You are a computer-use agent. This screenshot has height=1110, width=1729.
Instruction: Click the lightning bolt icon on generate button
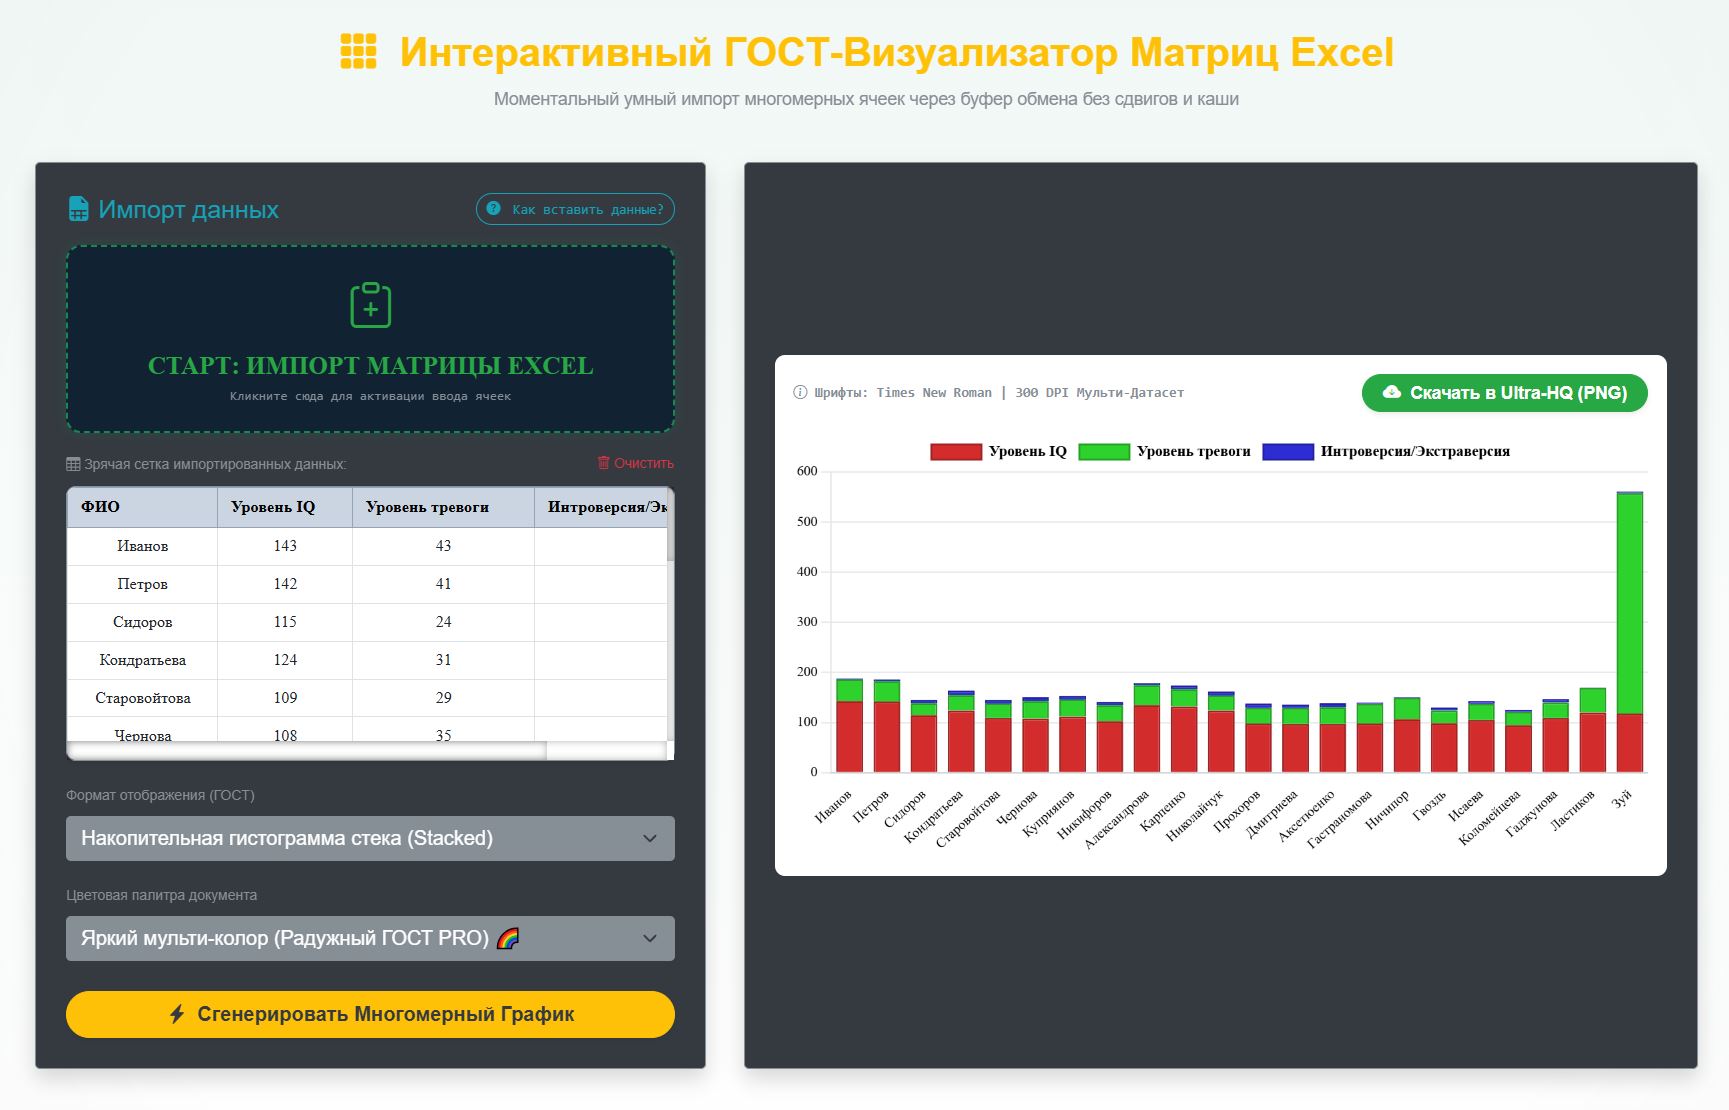177,1014
